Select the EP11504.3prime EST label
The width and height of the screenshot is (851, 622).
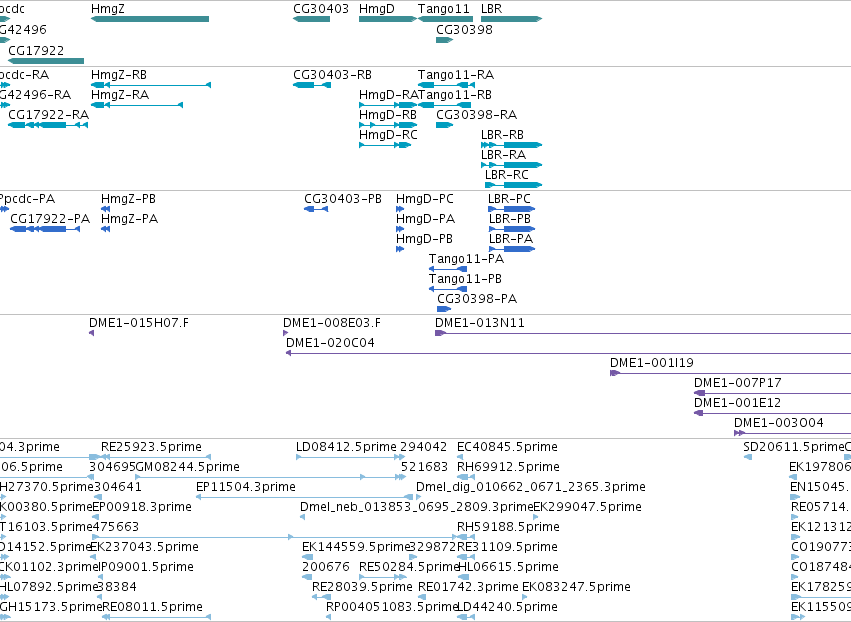tap(245, 488)
